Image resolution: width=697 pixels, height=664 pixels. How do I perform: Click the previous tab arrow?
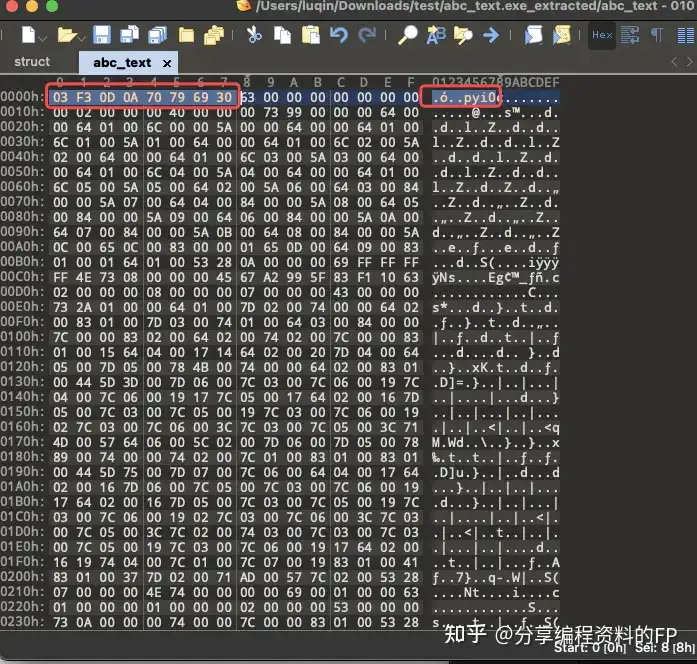[x=674, y=62]
